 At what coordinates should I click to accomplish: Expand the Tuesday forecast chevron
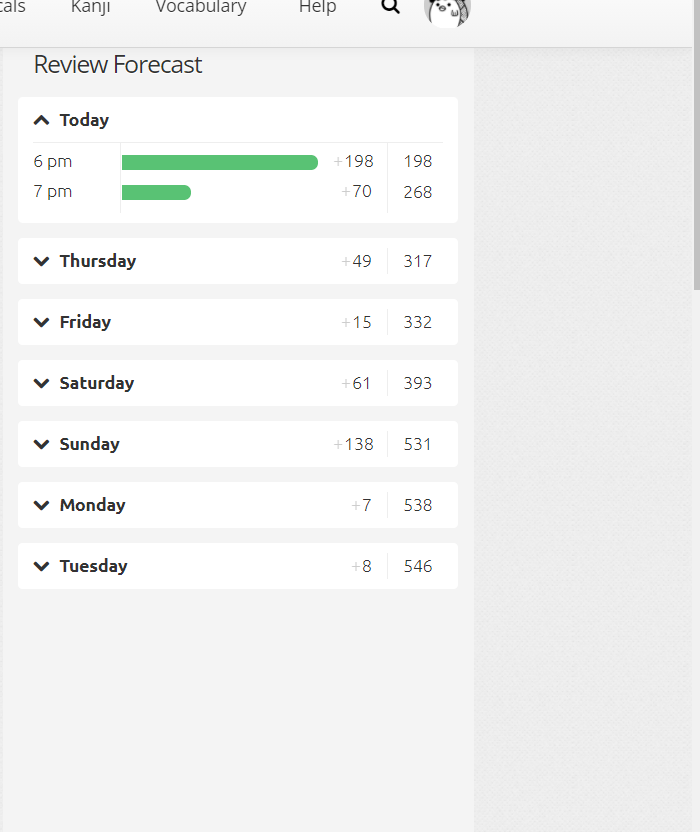pos(41,566)
